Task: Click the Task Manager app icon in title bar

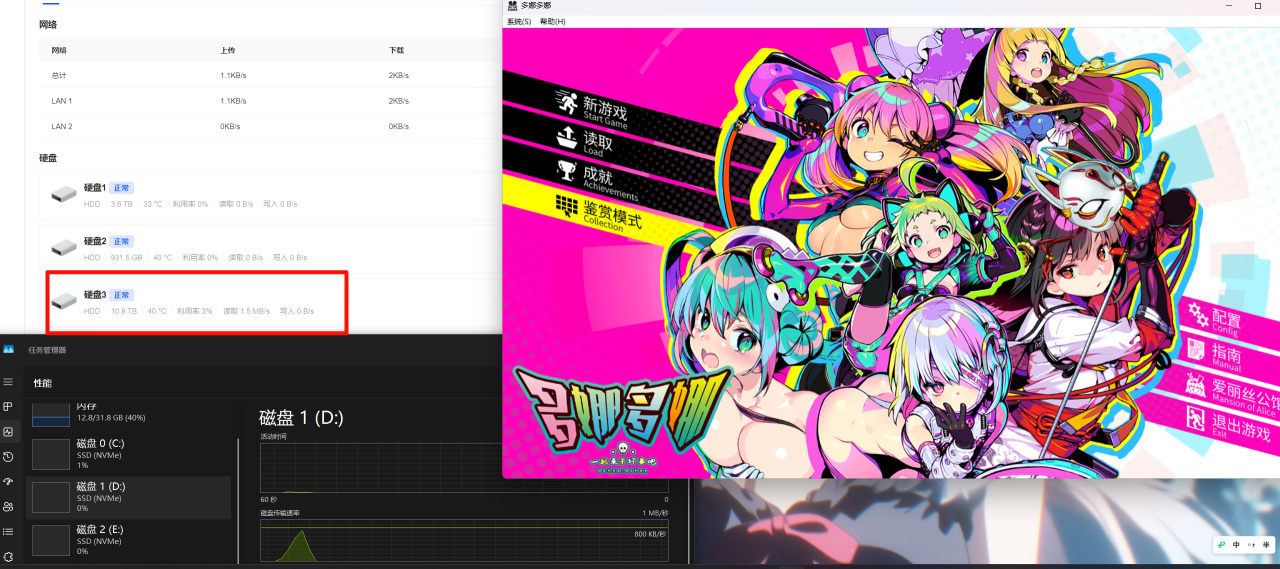Action: (8, 349)
